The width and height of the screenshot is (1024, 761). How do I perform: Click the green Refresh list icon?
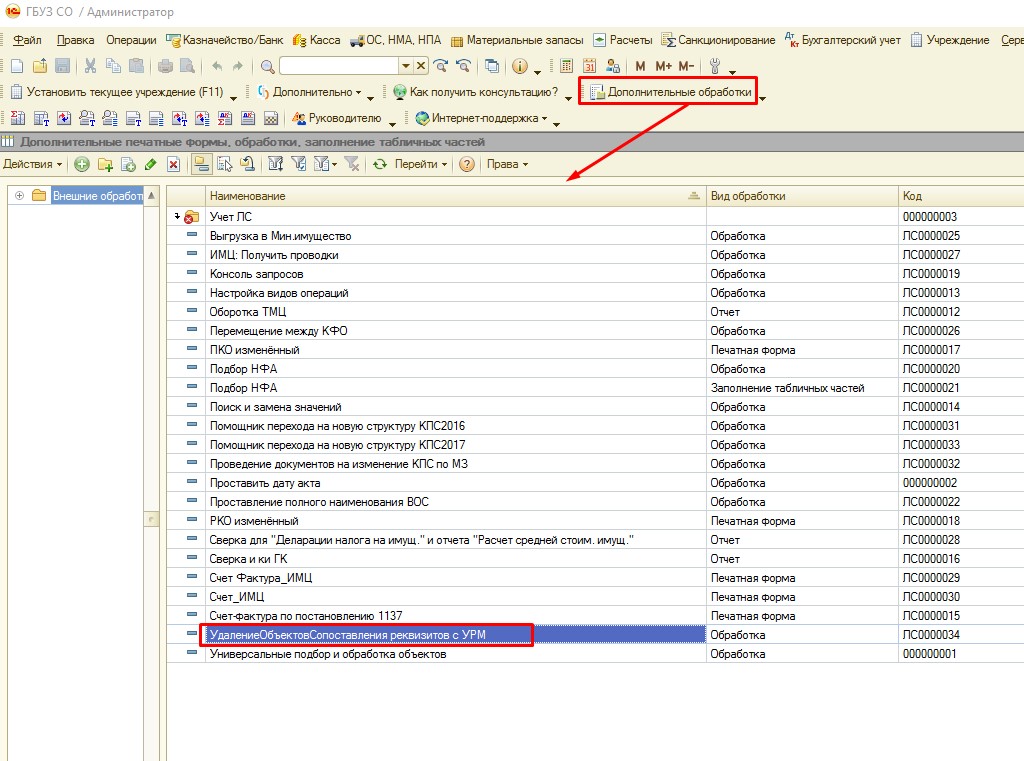point(380,164)
